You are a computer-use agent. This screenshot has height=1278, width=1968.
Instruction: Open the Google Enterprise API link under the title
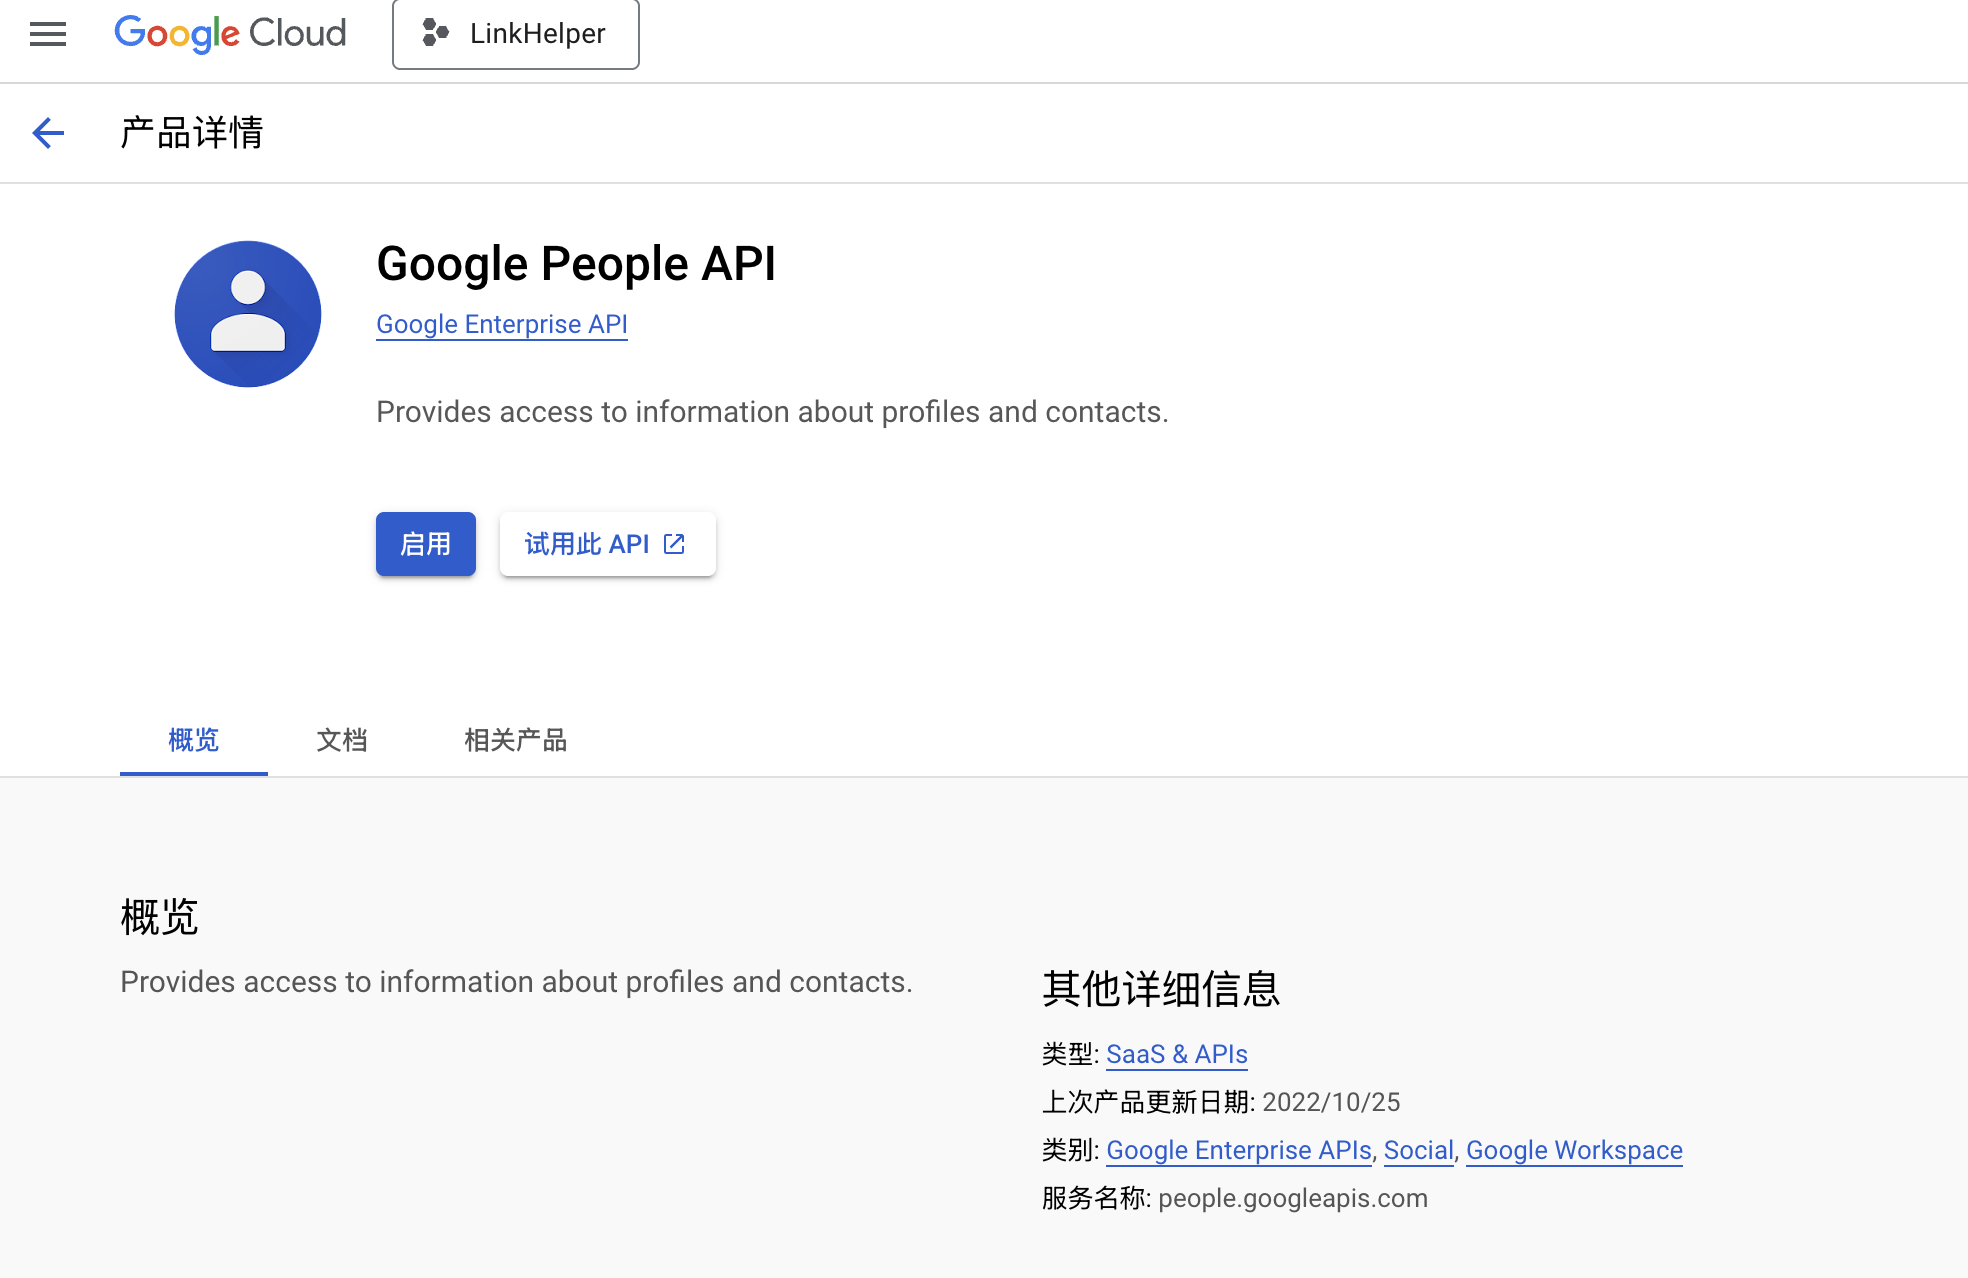(502, 324)
